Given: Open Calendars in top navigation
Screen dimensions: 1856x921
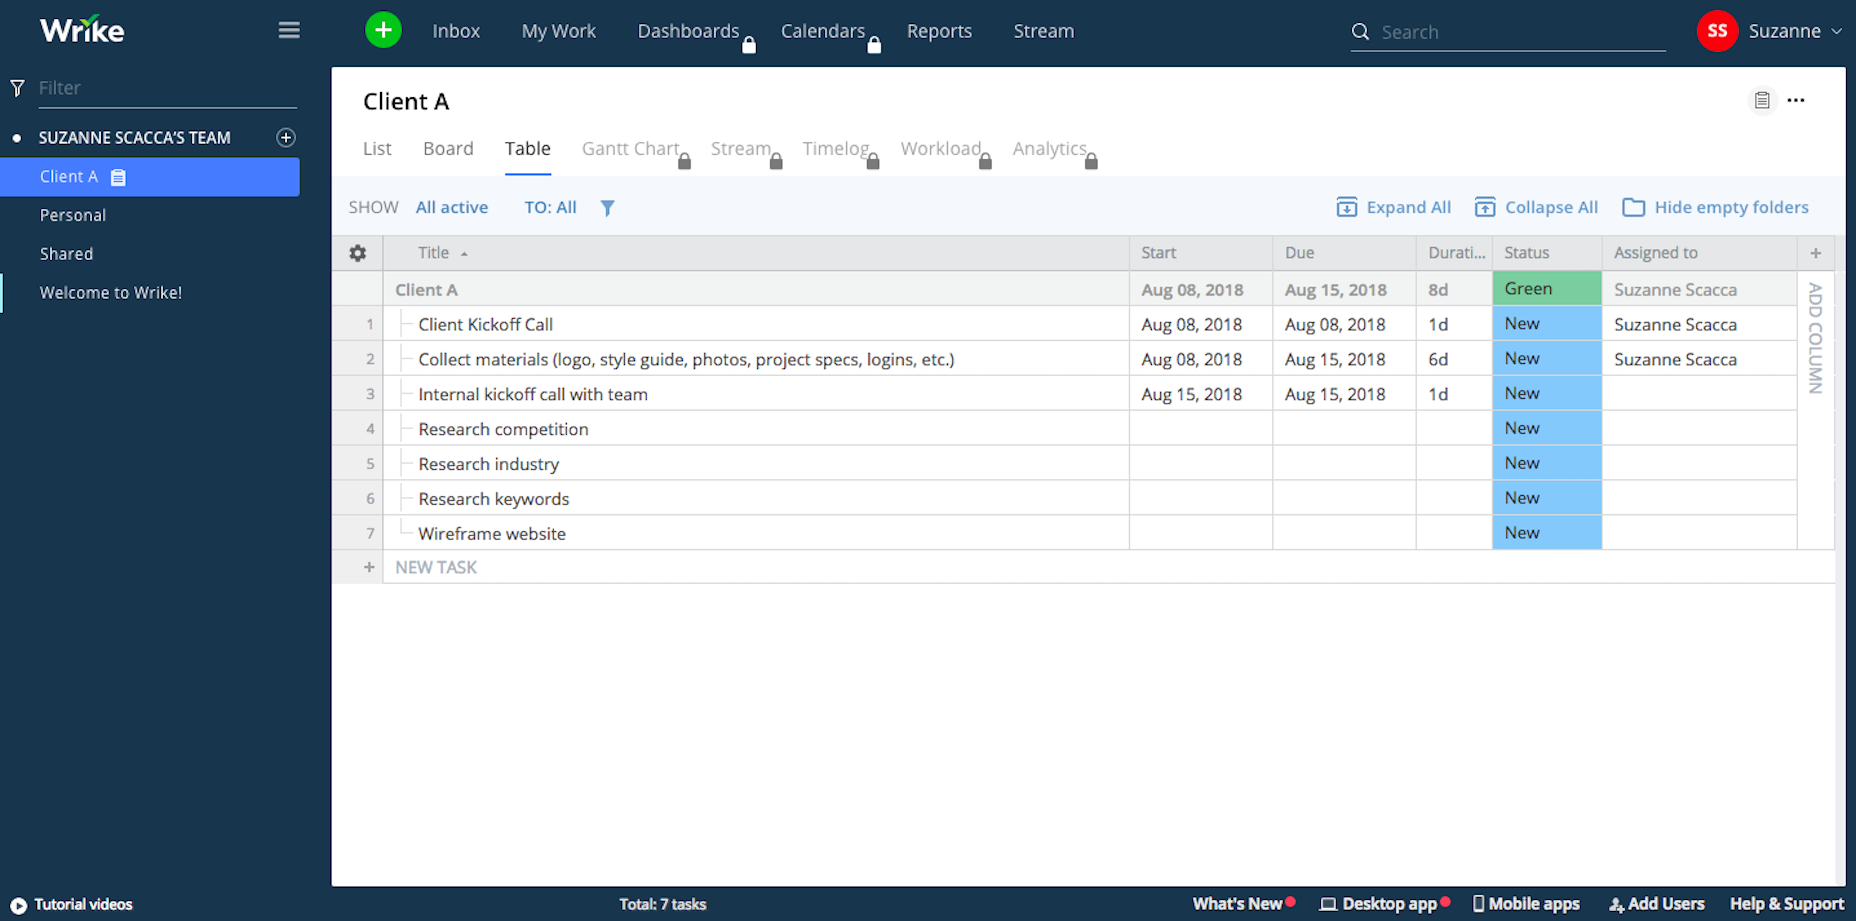Looking at the screenshot, I should [822, 31].
